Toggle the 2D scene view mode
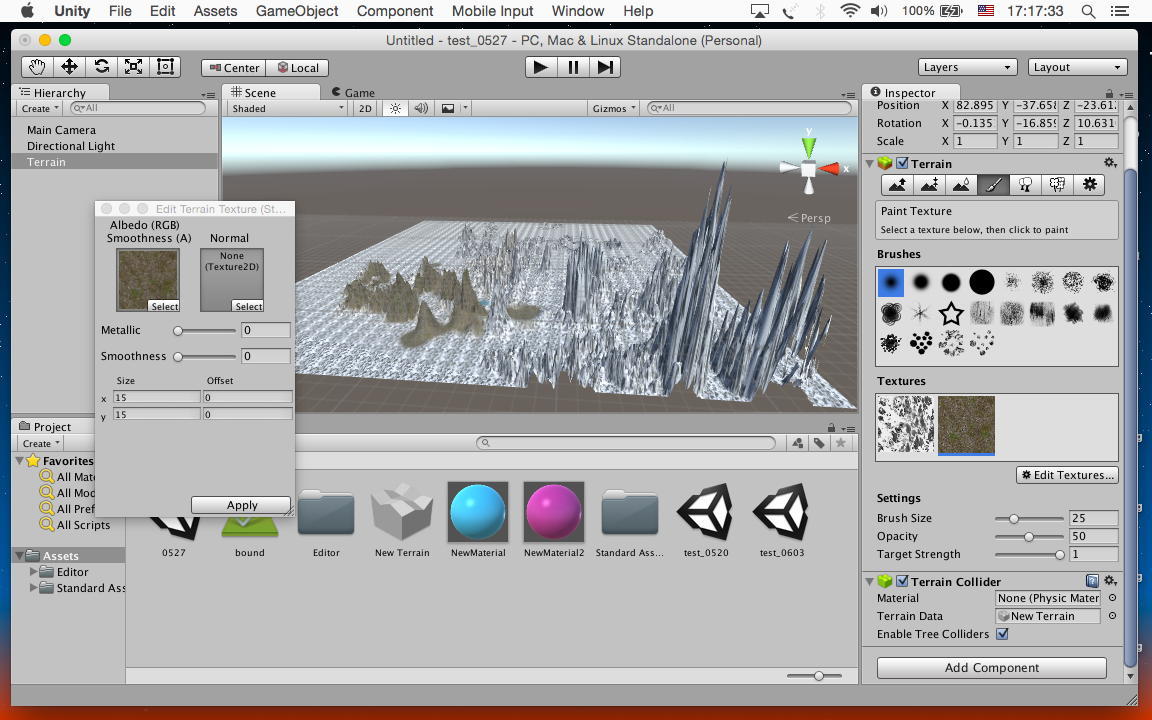The image size is (1152, 720). click(x=365, y=108)
